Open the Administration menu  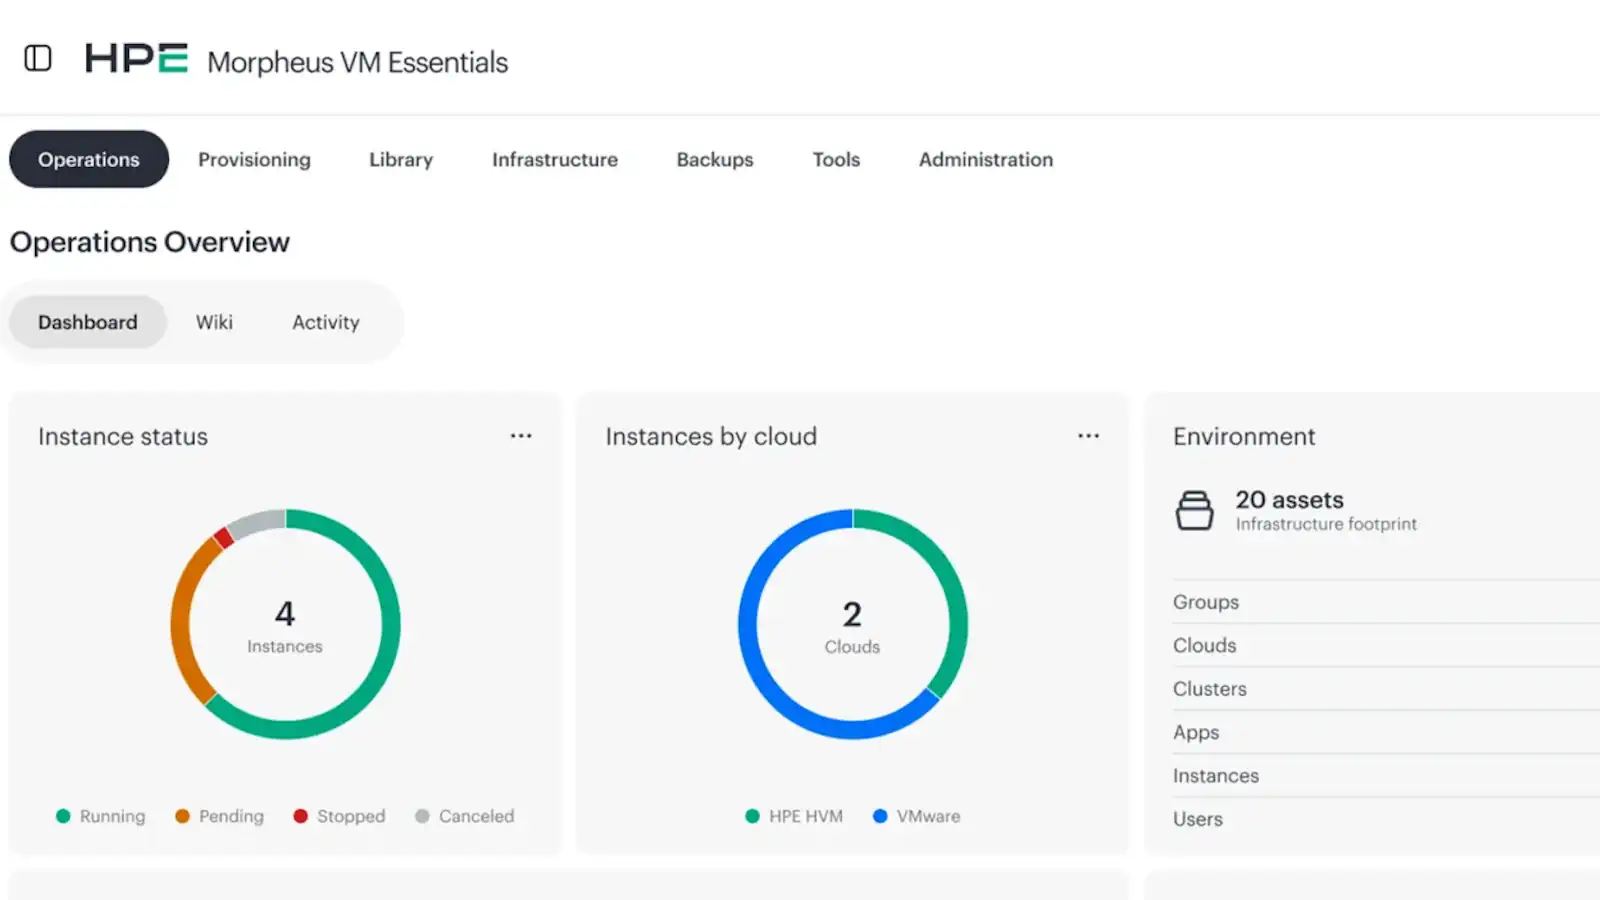(x=986, y=159)
